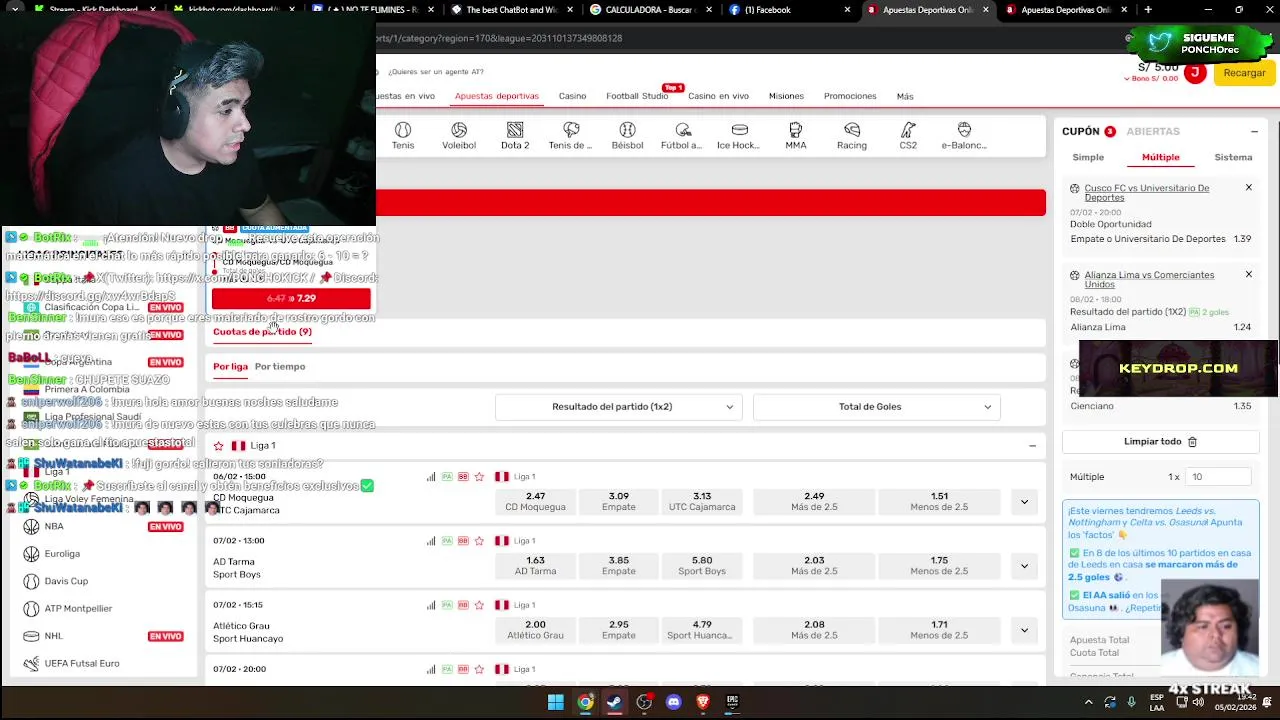1280x720 pixels.
Task: Open statistics icon for AD Tarma match
Action: 431,541
